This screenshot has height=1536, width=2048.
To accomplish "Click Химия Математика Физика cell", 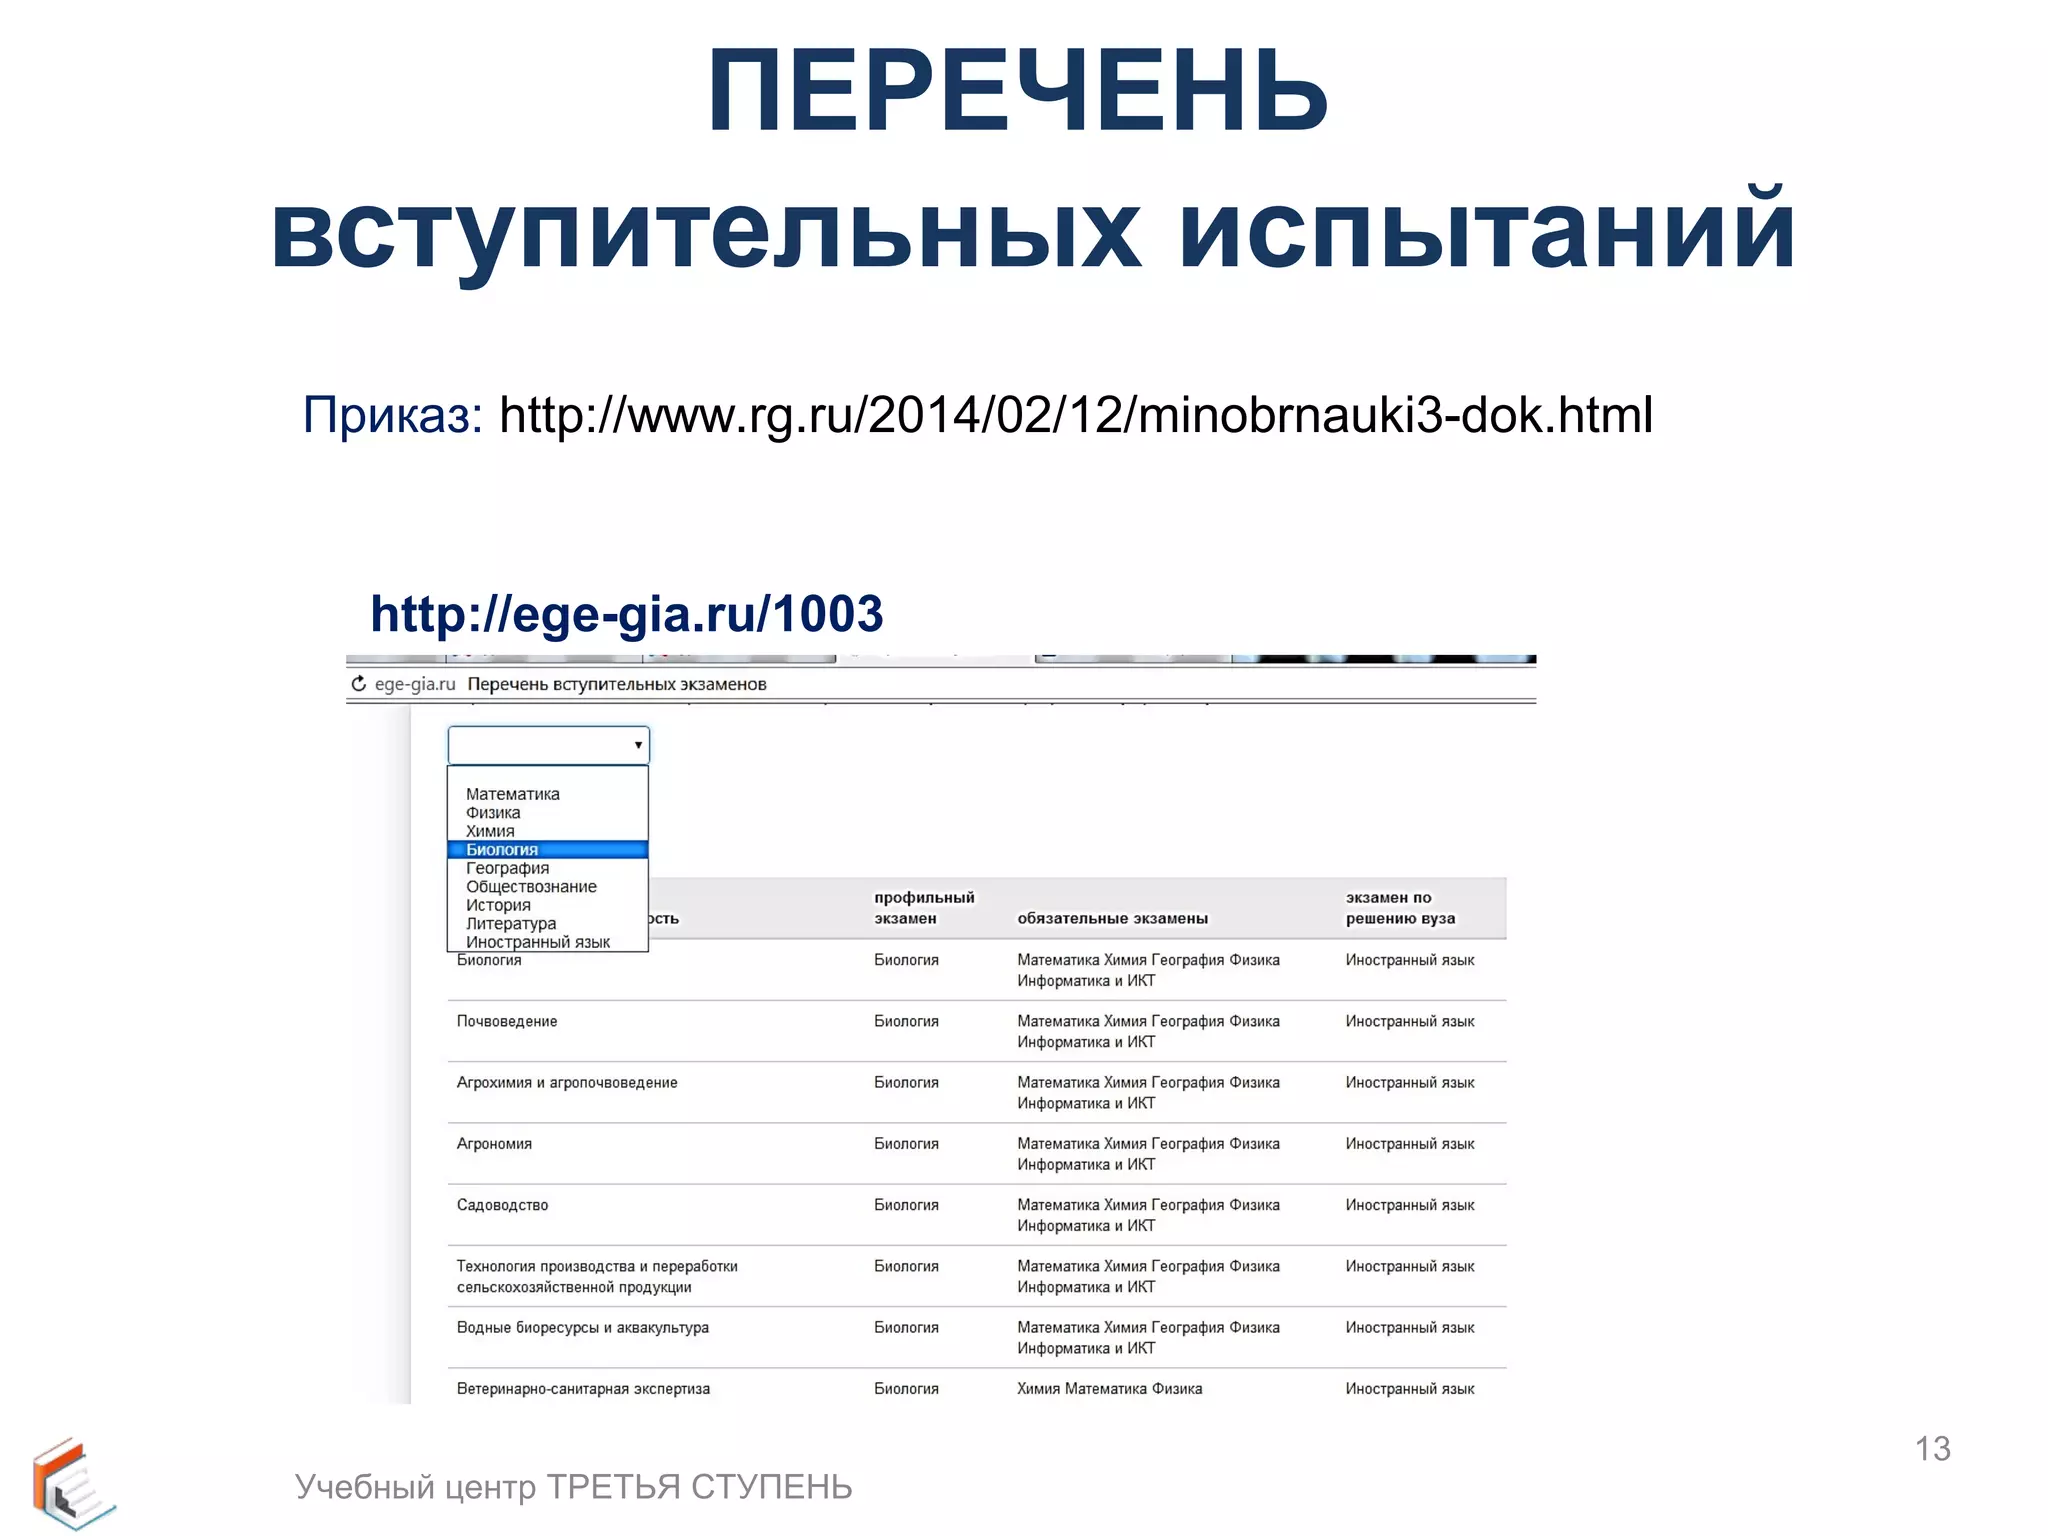I will 1110,1389.
